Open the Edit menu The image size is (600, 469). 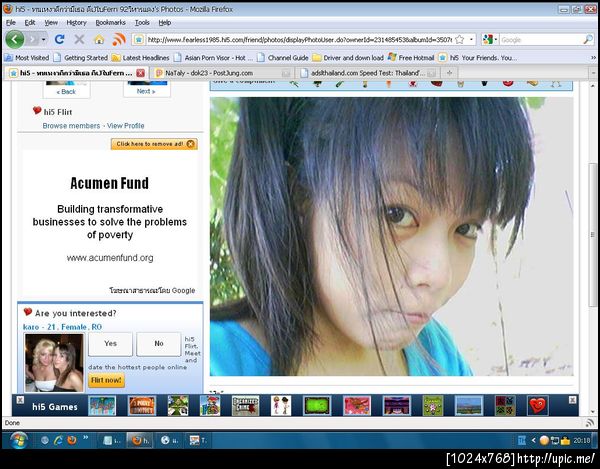(x=30, y=23)
